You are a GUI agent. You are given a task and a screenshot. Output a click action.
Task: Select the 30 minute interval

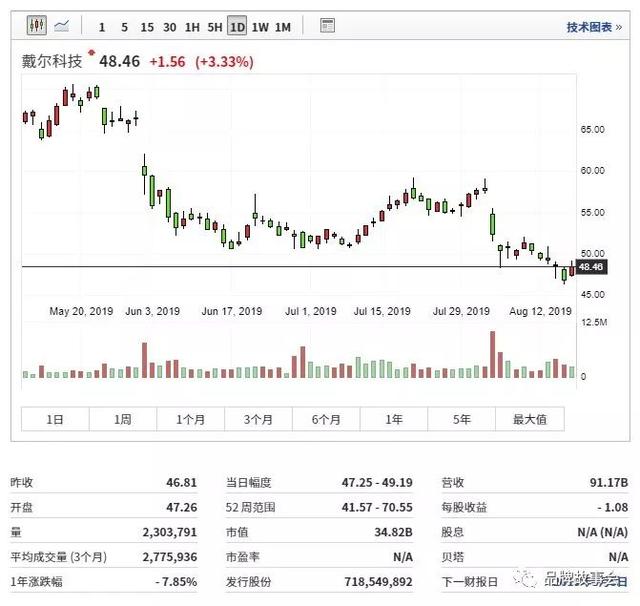click(169, 27)
